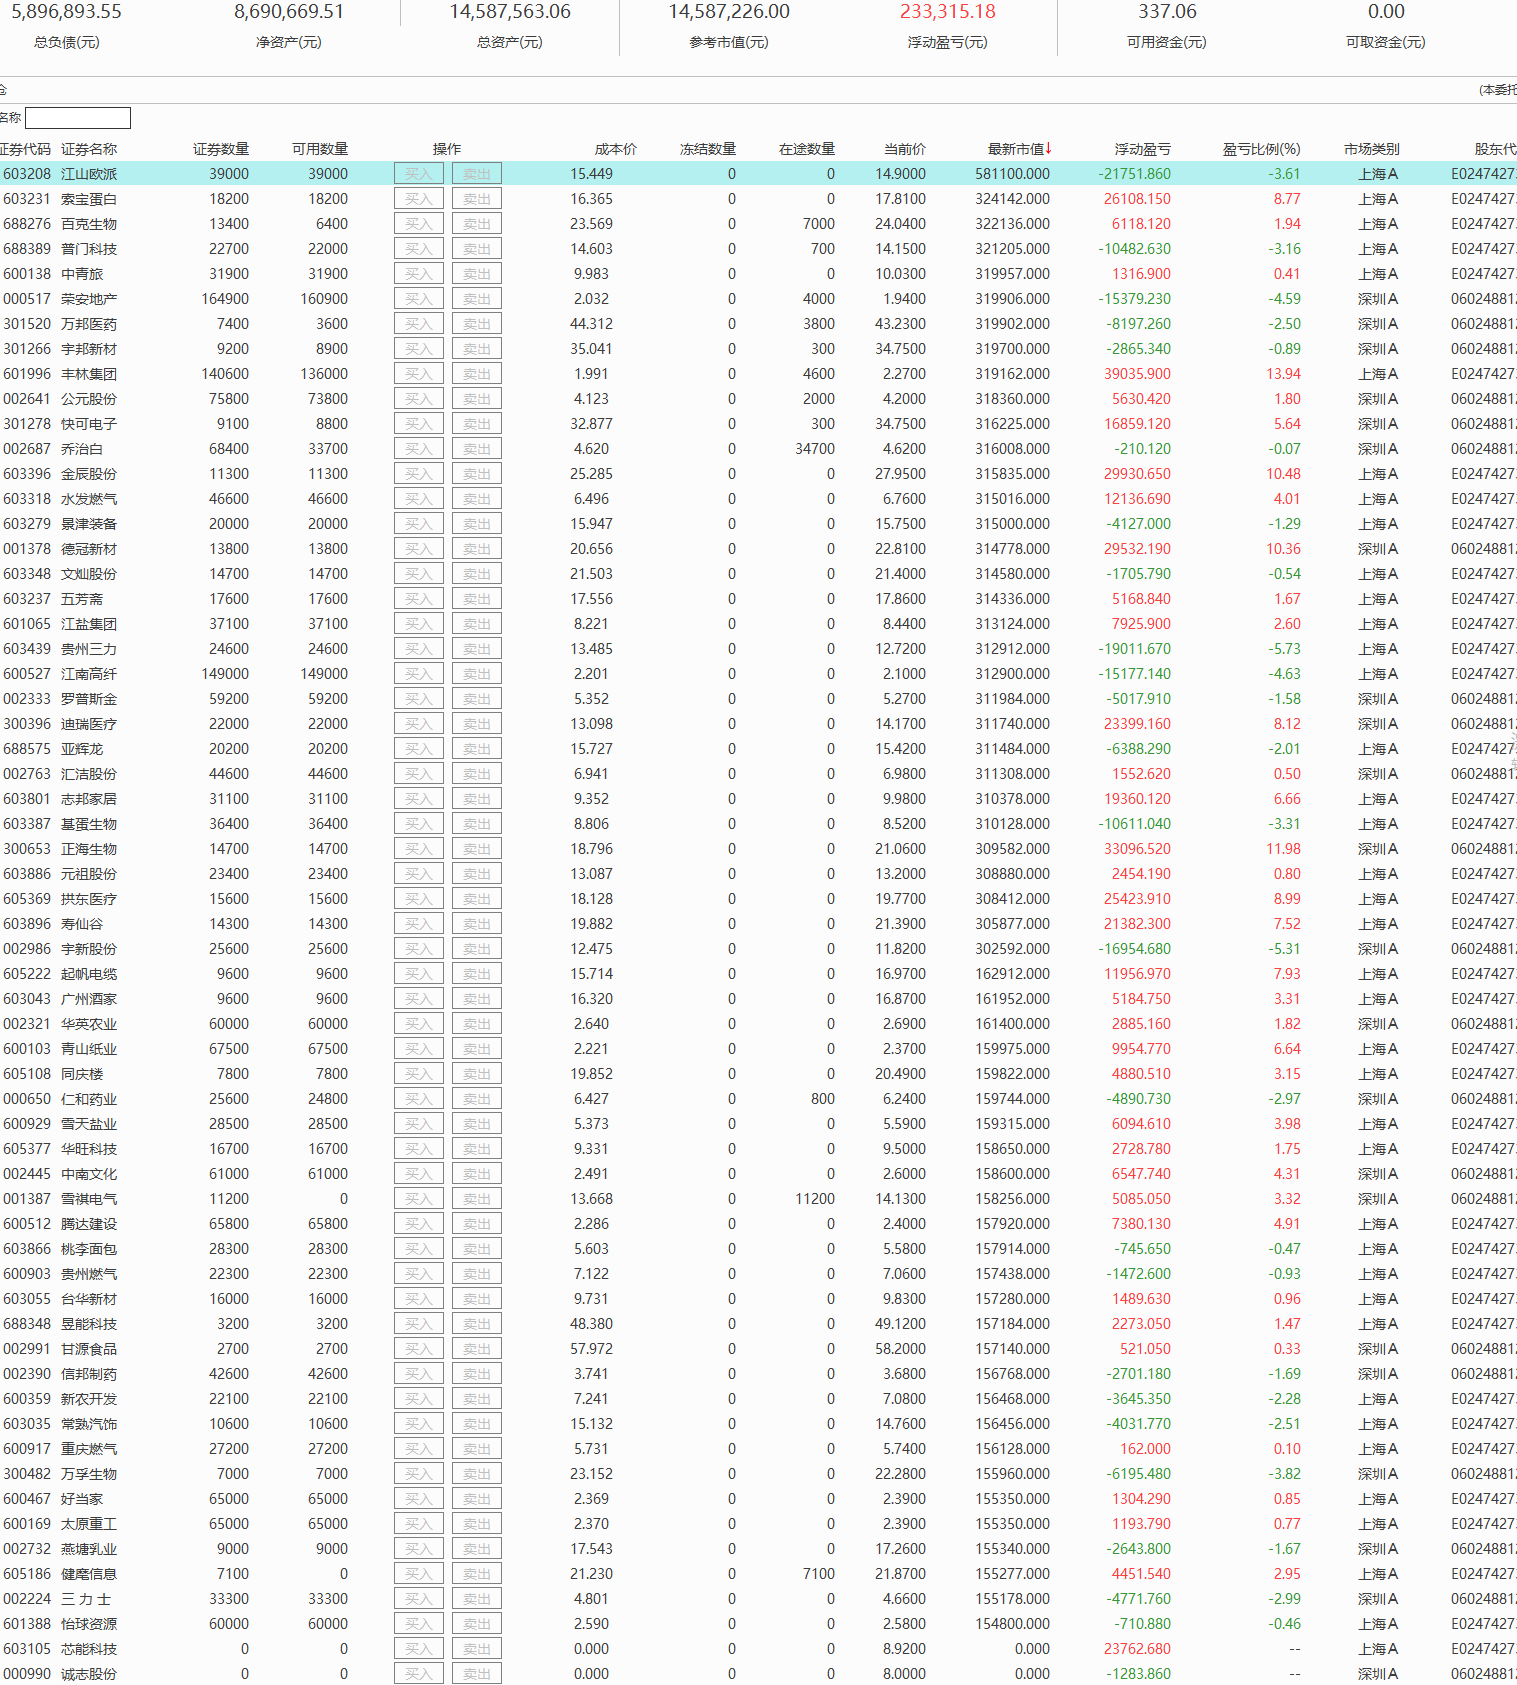Select the 文灿股份 stock row name
This screenshot has height=1685, width=1517.
(89, 574)
